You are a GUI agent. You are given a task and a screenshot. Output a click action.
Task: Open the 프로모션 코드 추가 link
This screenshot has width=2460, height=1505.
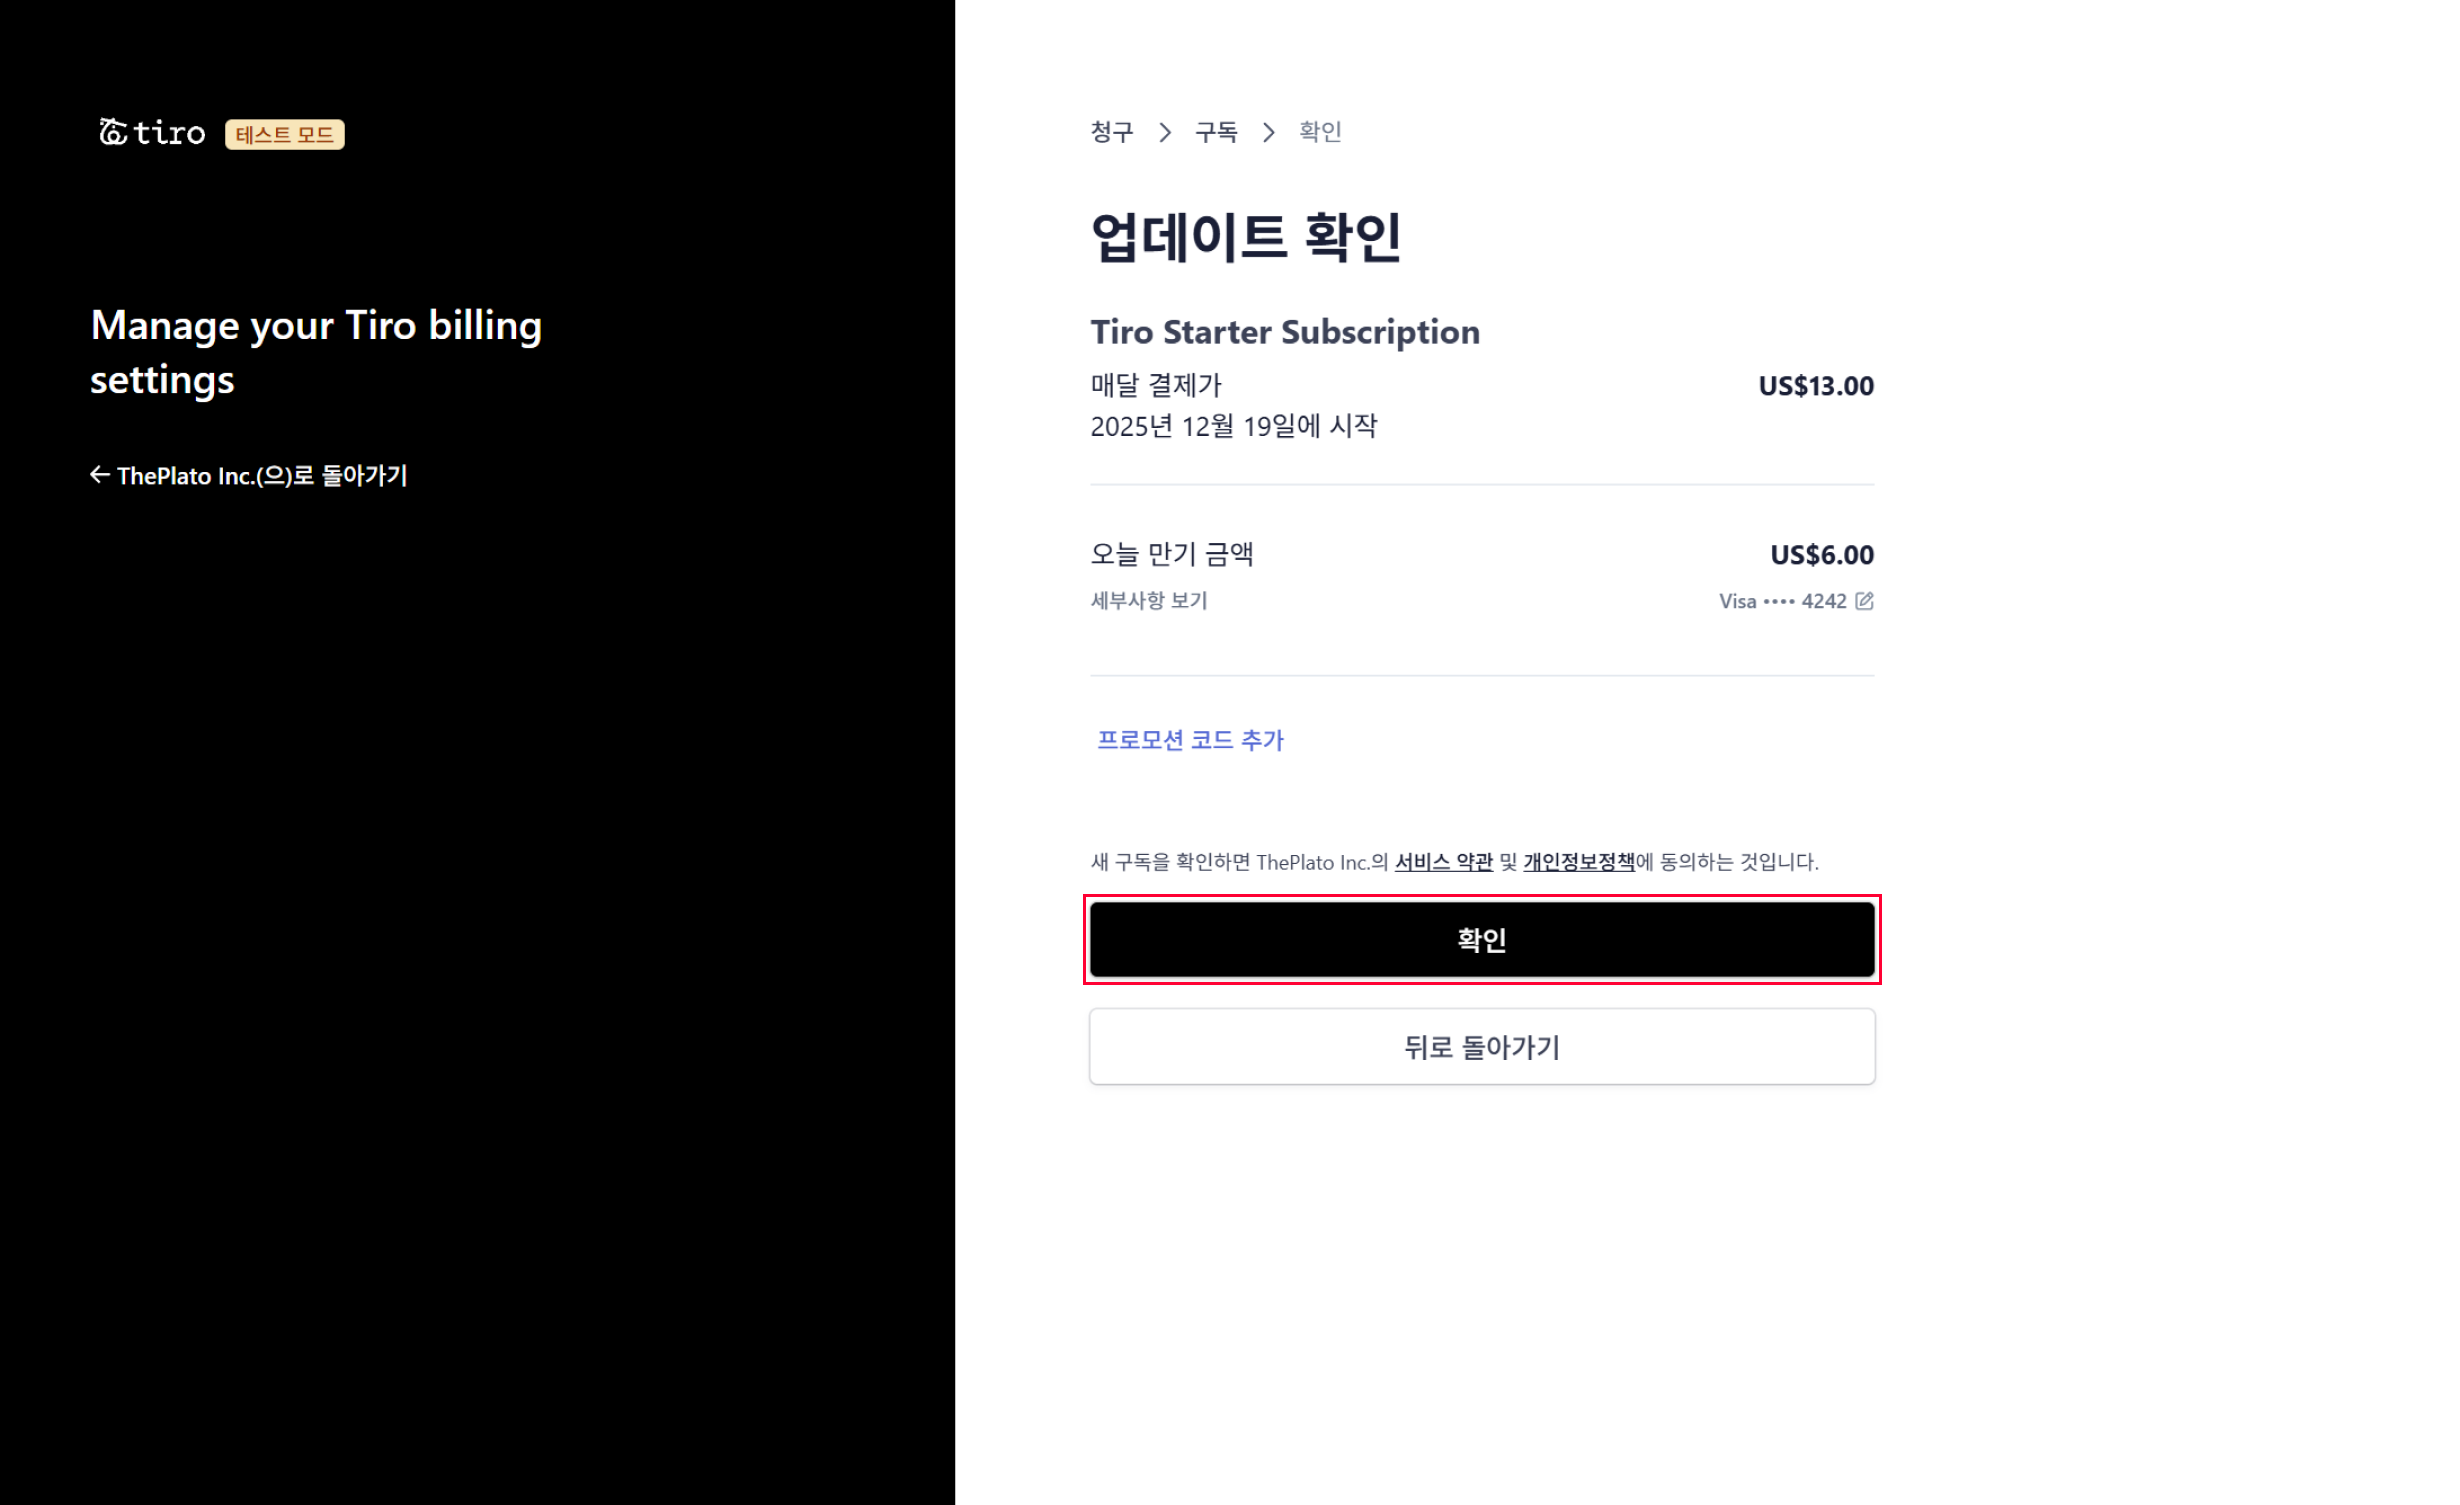point(1190,740)
